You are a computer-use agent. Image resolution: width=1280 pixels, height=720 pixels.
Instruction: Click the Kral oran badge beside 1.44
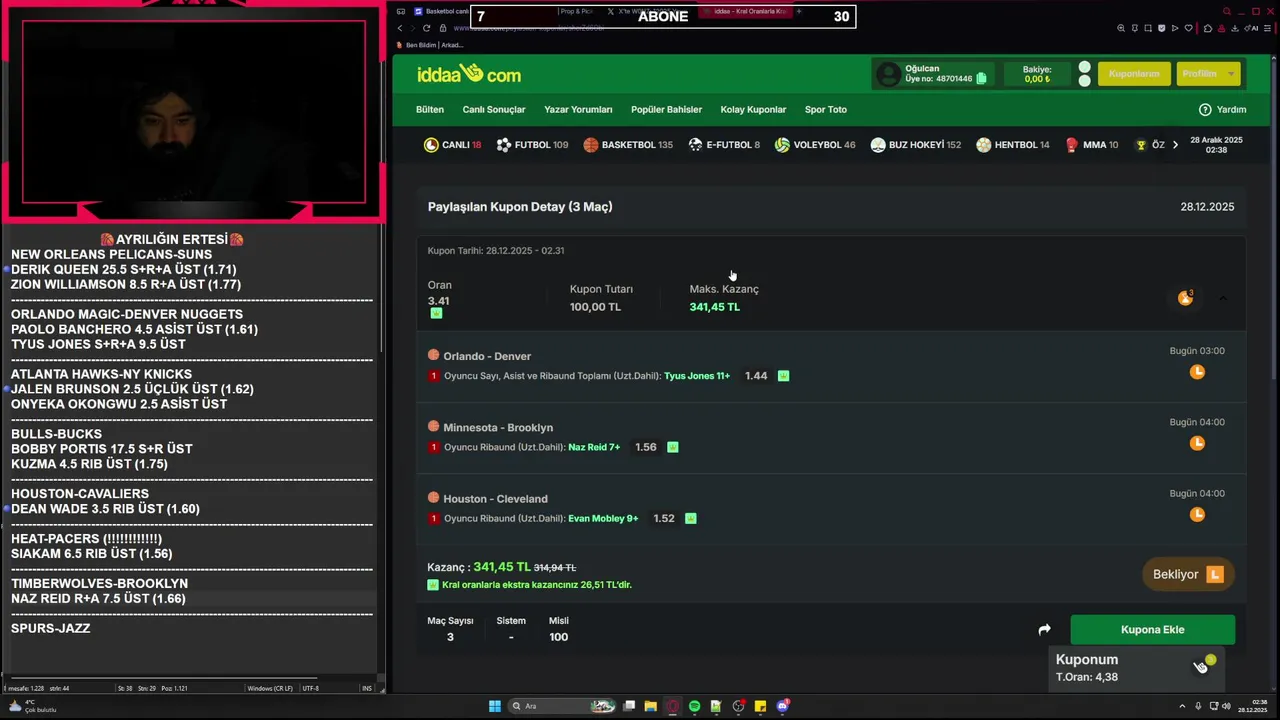pos(783,376)
